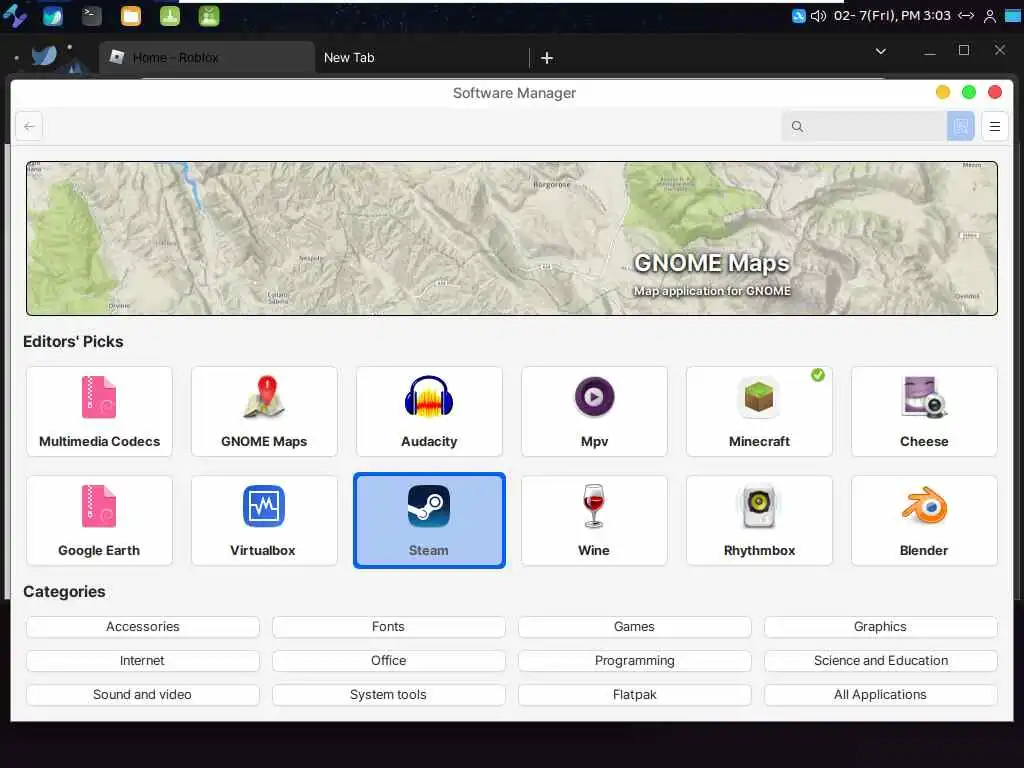This screenshot has width=1024, height=768.
Task: Click the back arrow button
Action: coord(29,126)
